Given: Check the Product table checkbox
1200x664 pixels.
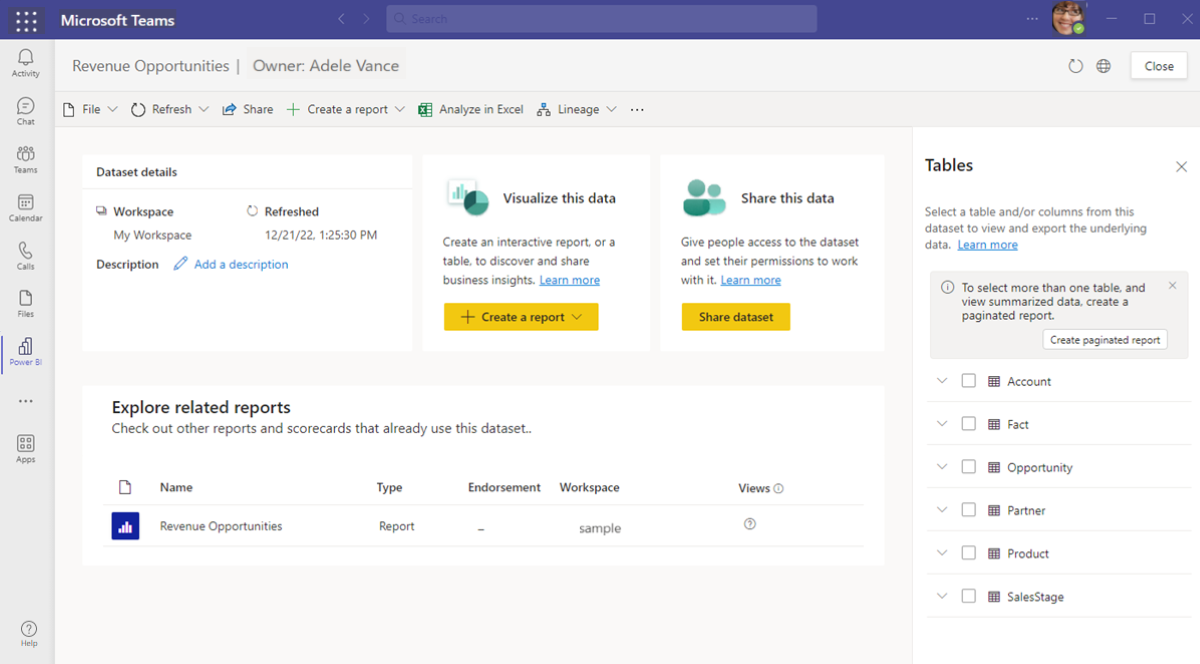Looking at the screenshot, I should coord(968,553).
